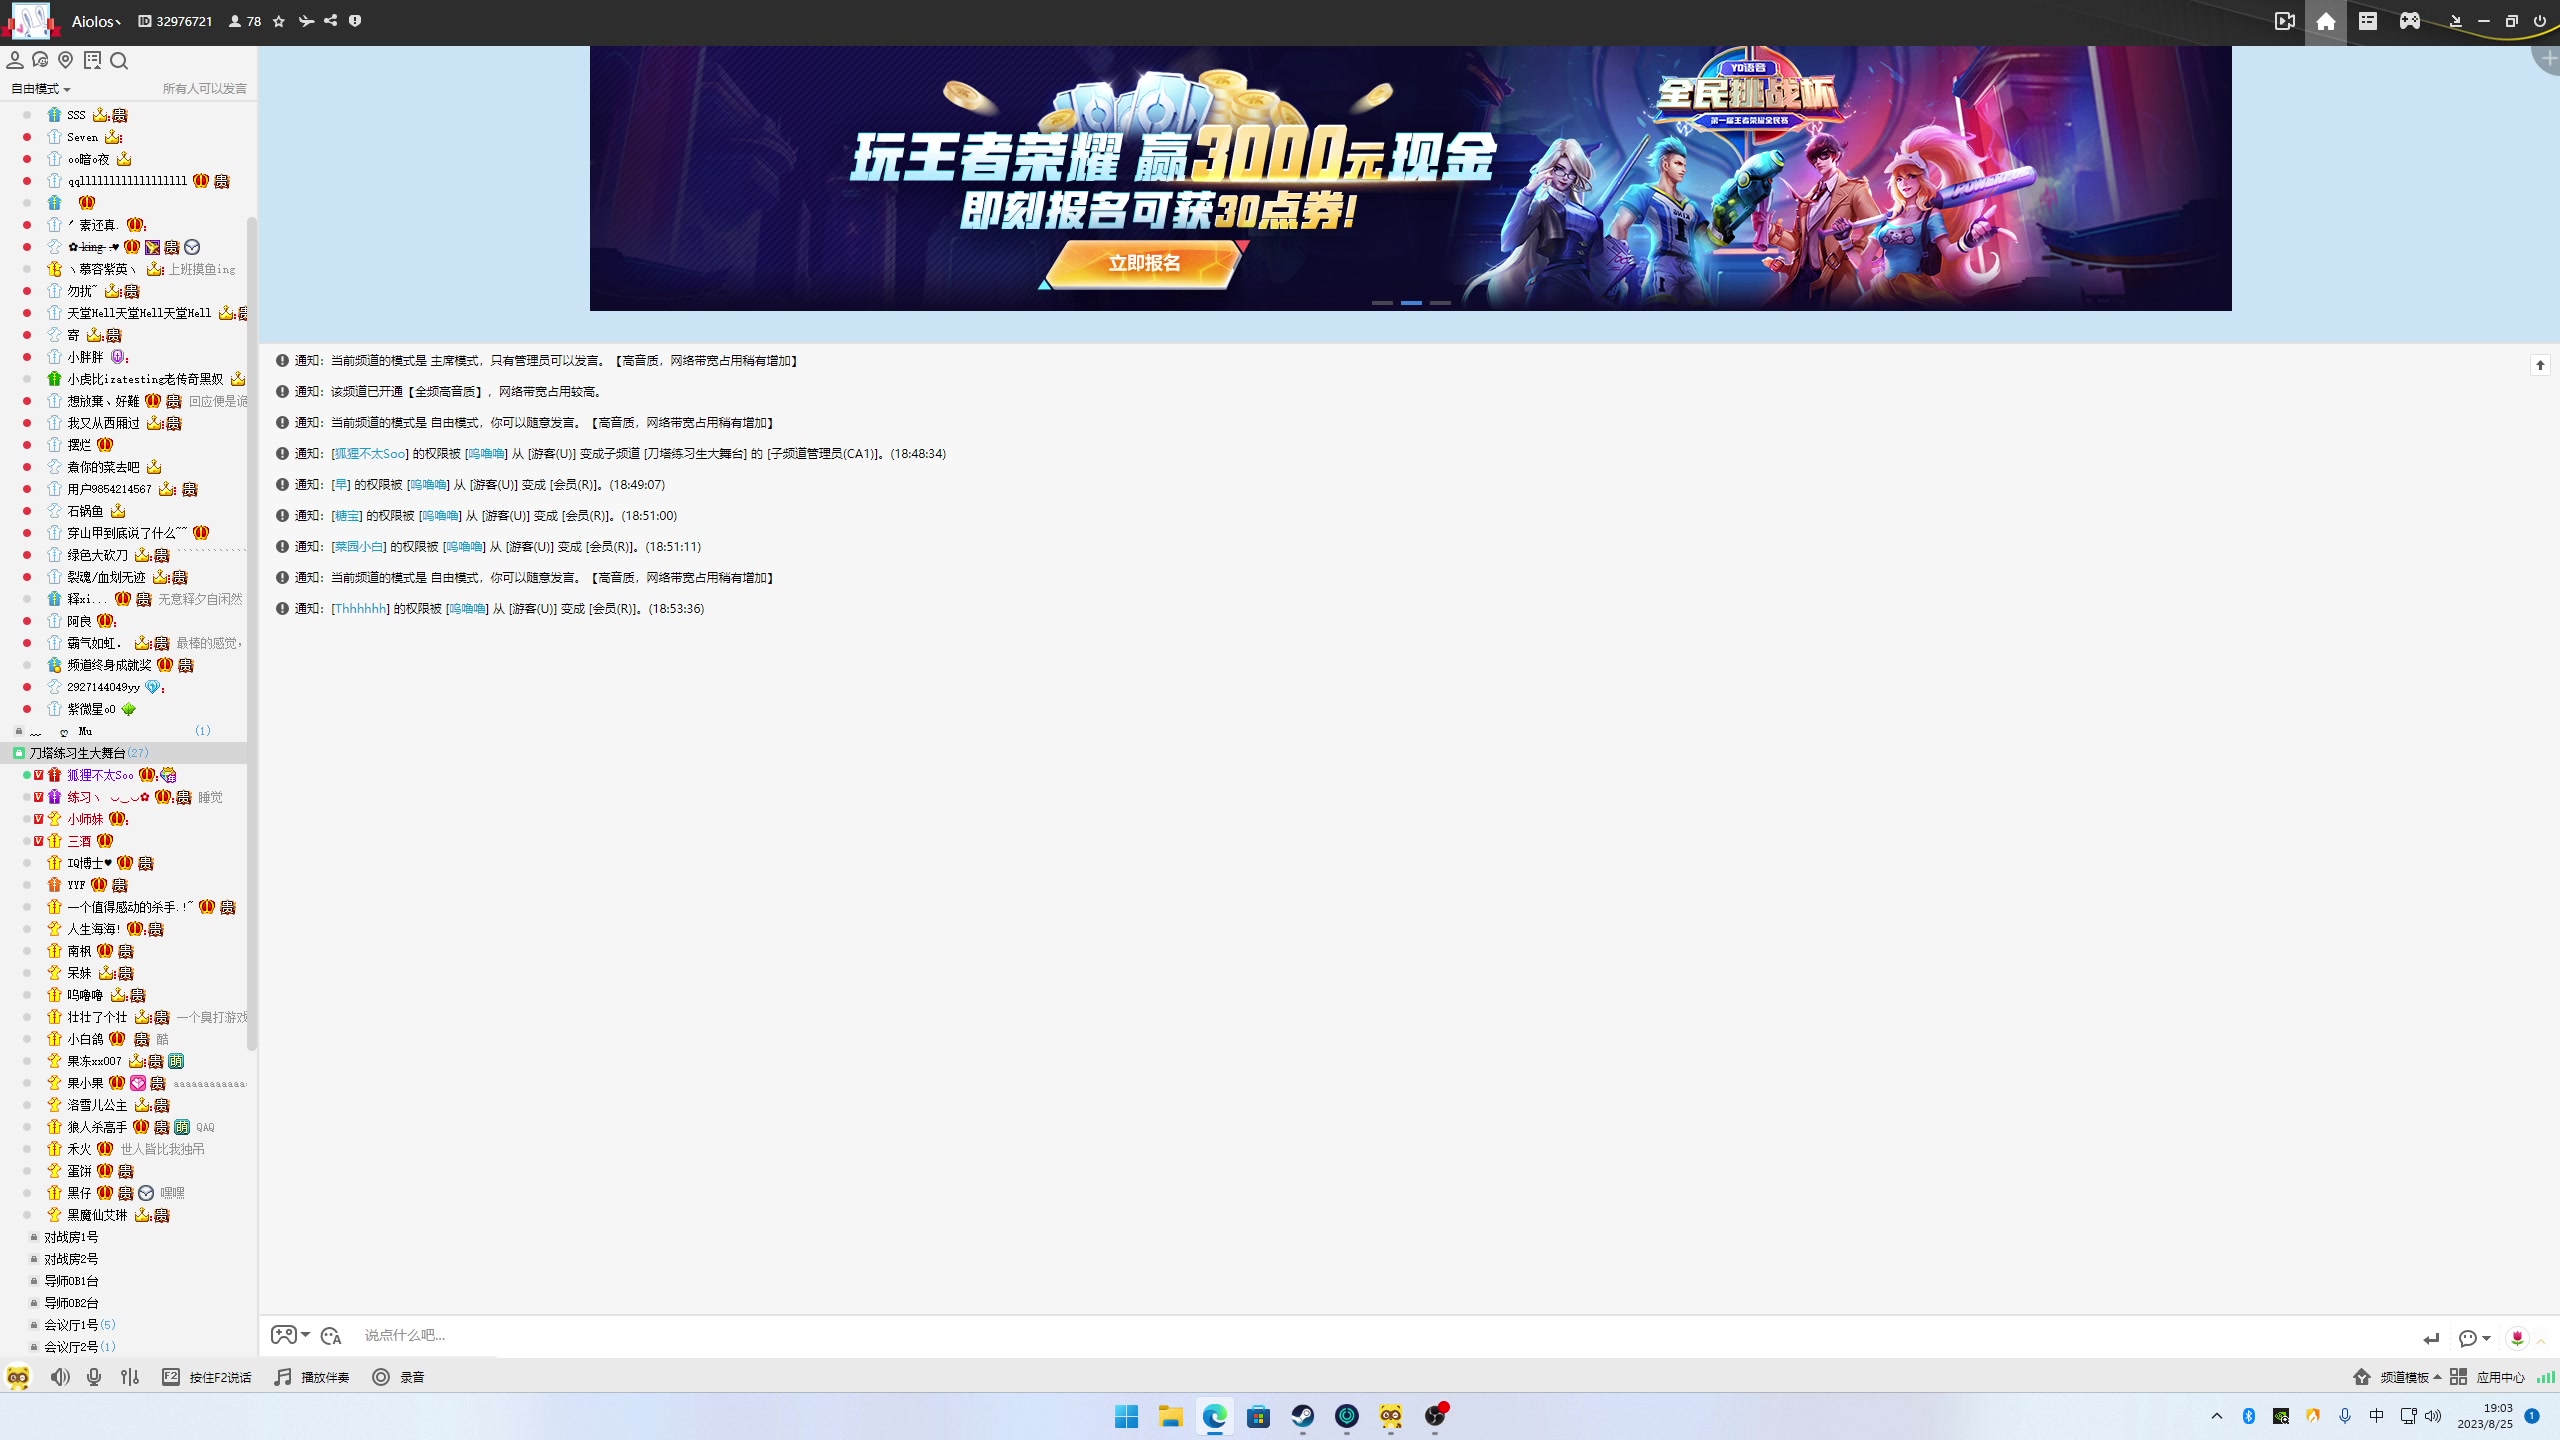Open the emoji text icon in chat bar
2560x1440 pixels.
(332, 1336)
